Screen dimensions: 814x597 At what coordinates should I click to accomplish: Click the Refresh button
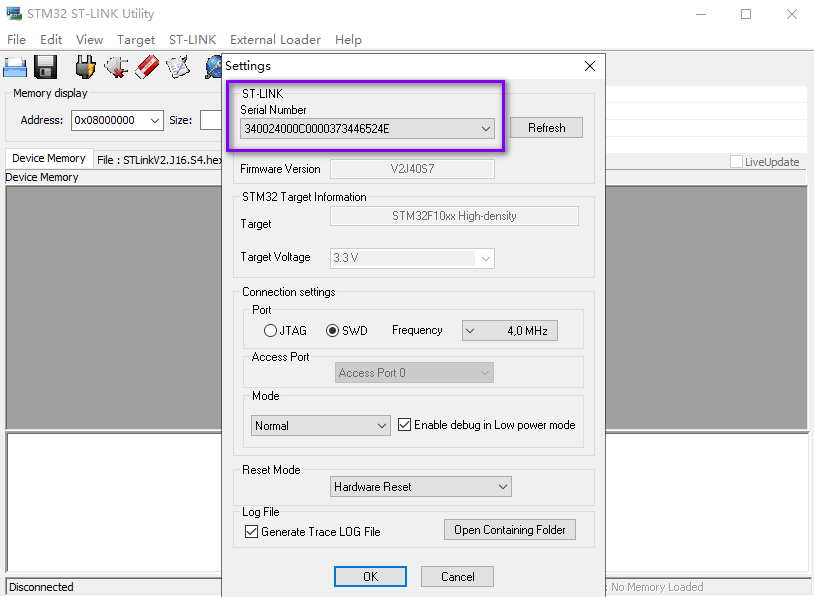(546, 128)
